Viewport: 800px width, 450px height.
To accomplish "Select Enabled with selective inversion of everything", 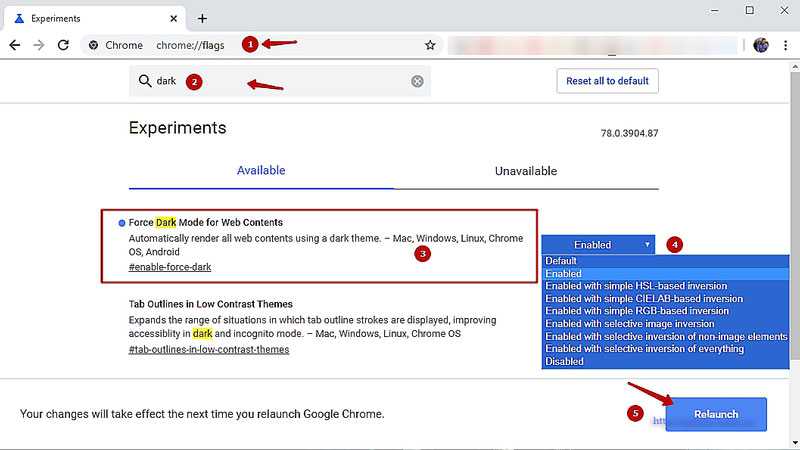I will click(665, 348).
